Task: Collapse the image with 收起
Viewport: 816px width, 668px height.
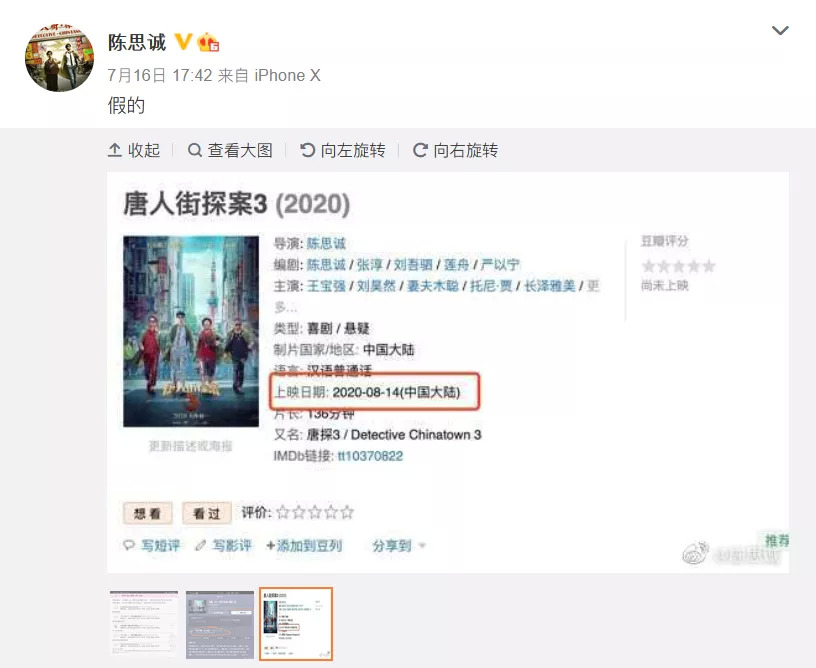Action: click(x=134, y=150)
